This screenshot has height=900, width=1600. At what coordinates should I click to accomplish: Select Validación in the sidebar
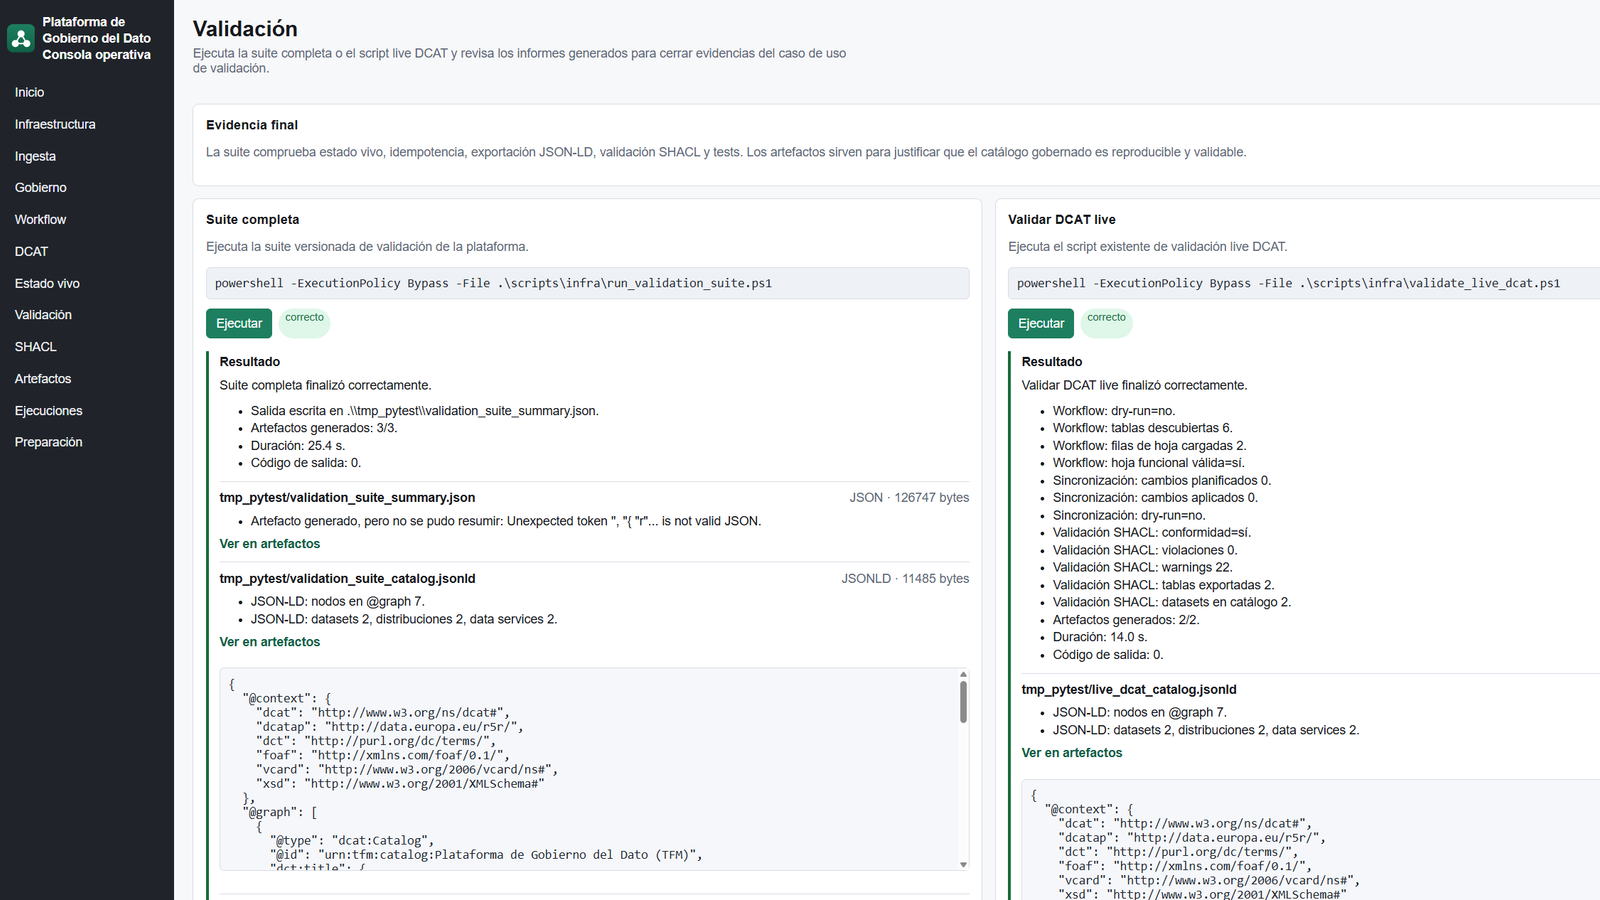click(43, 314)
